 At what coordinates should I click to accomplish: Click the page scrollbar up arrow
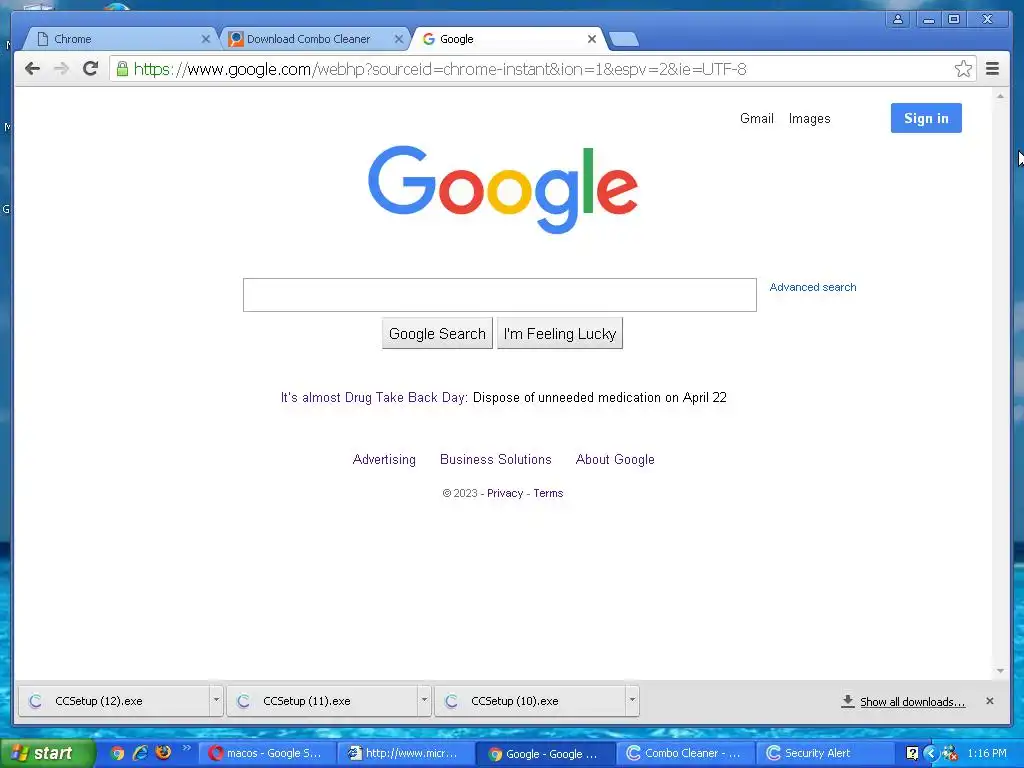[x=1000, y=95]
